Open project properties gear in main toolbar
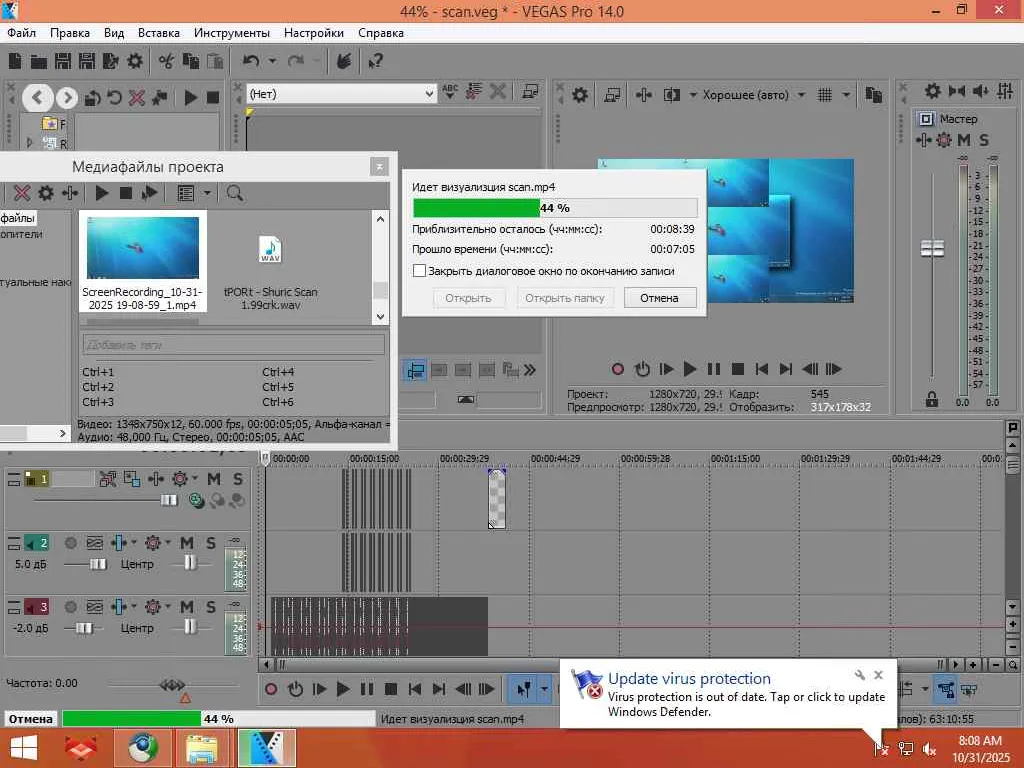 [x=135, y=61]
